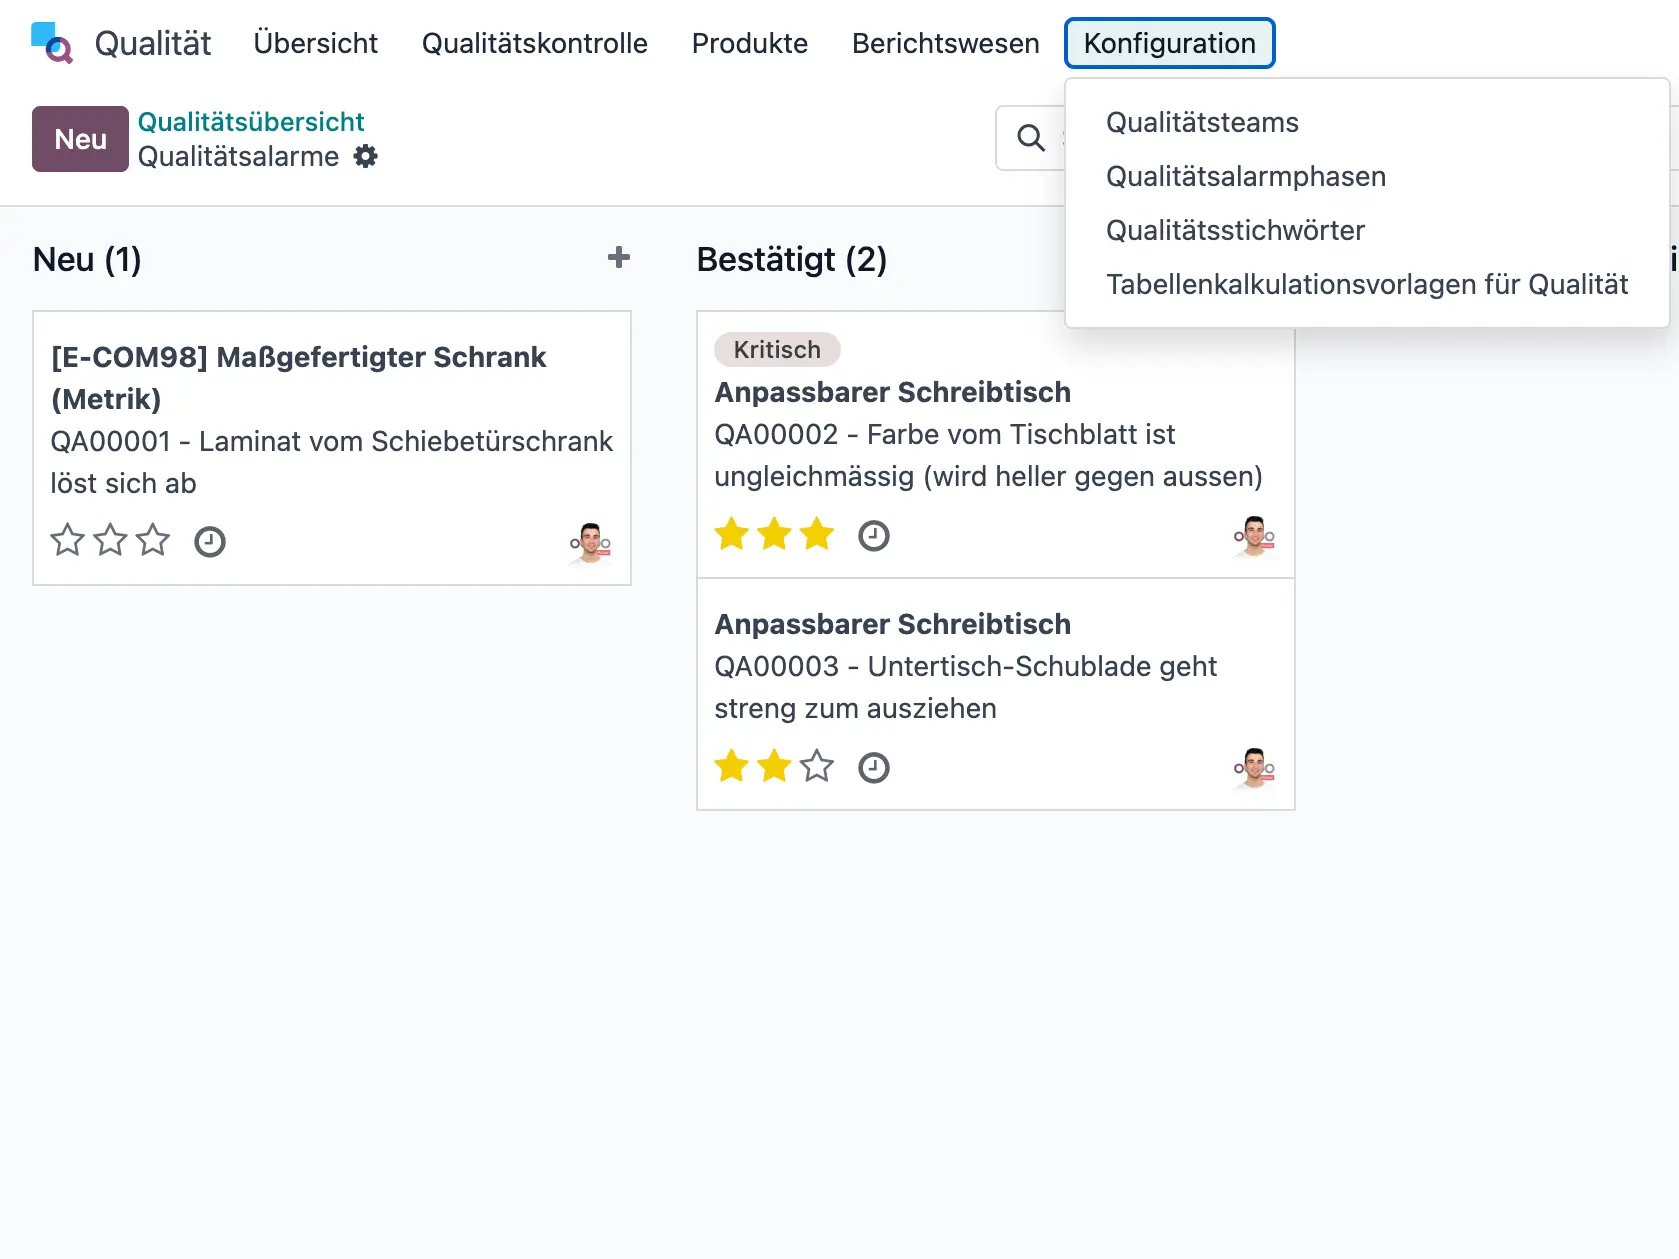
Task: Click the assignee avatar on QA00001 card
Action: pyautogui.click(x=589, y=543)
